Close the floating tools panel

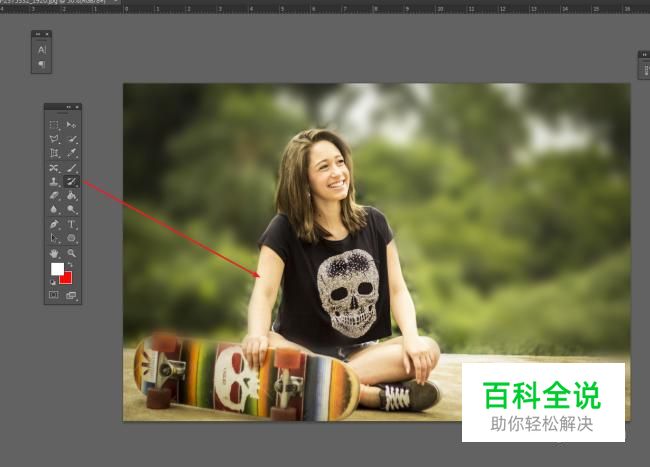tap(77, 107)
